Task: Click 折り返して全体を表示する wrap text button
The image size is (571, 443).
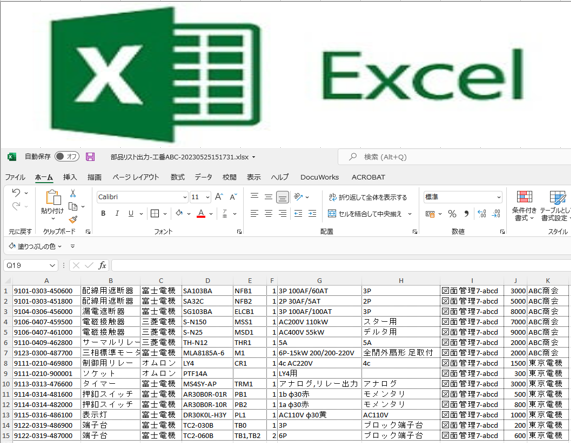Action: [367, 197]
